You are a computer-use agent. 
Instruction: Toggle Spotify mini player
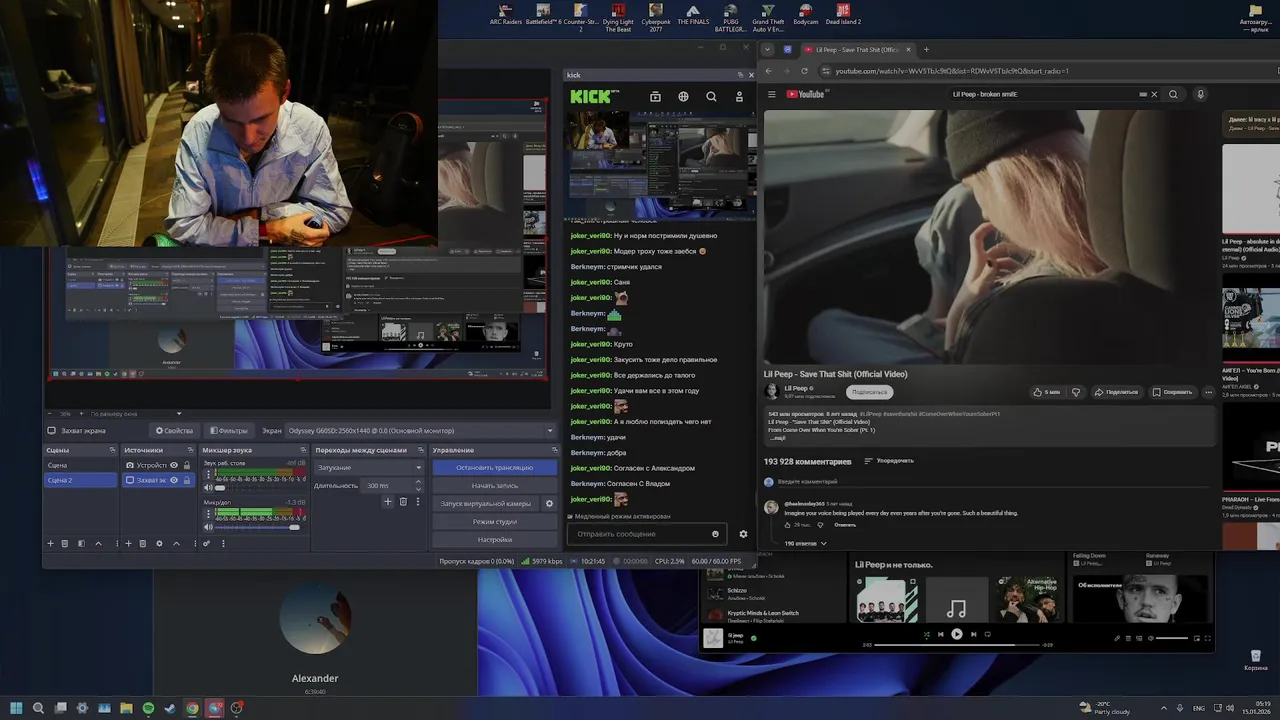1196,638
